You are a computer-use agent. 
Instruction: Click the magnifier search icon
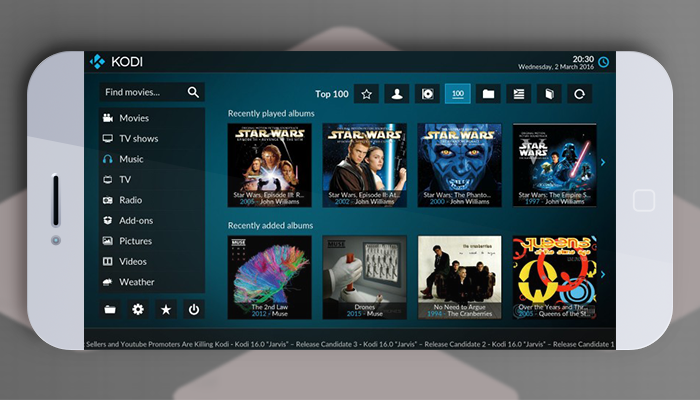click(x=193, y=92)
